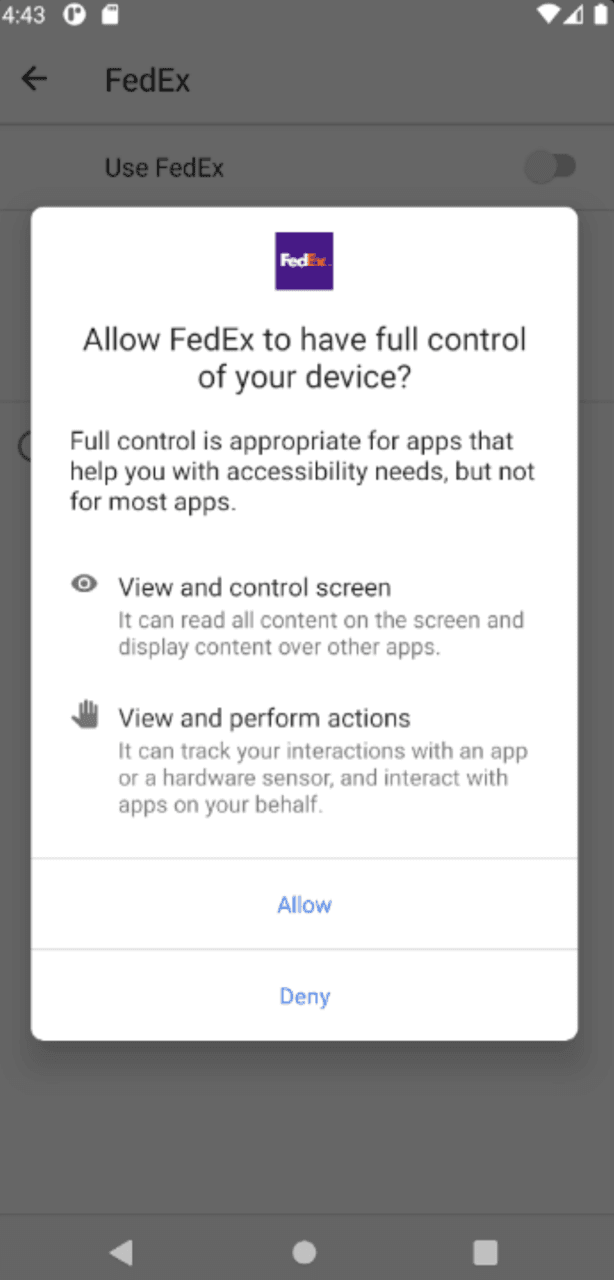Tap the circular notification icon beside the clock
Image resolution: width=614 pixels, height=1280 pixels.
pyautogui.click(x=75, y=14)
